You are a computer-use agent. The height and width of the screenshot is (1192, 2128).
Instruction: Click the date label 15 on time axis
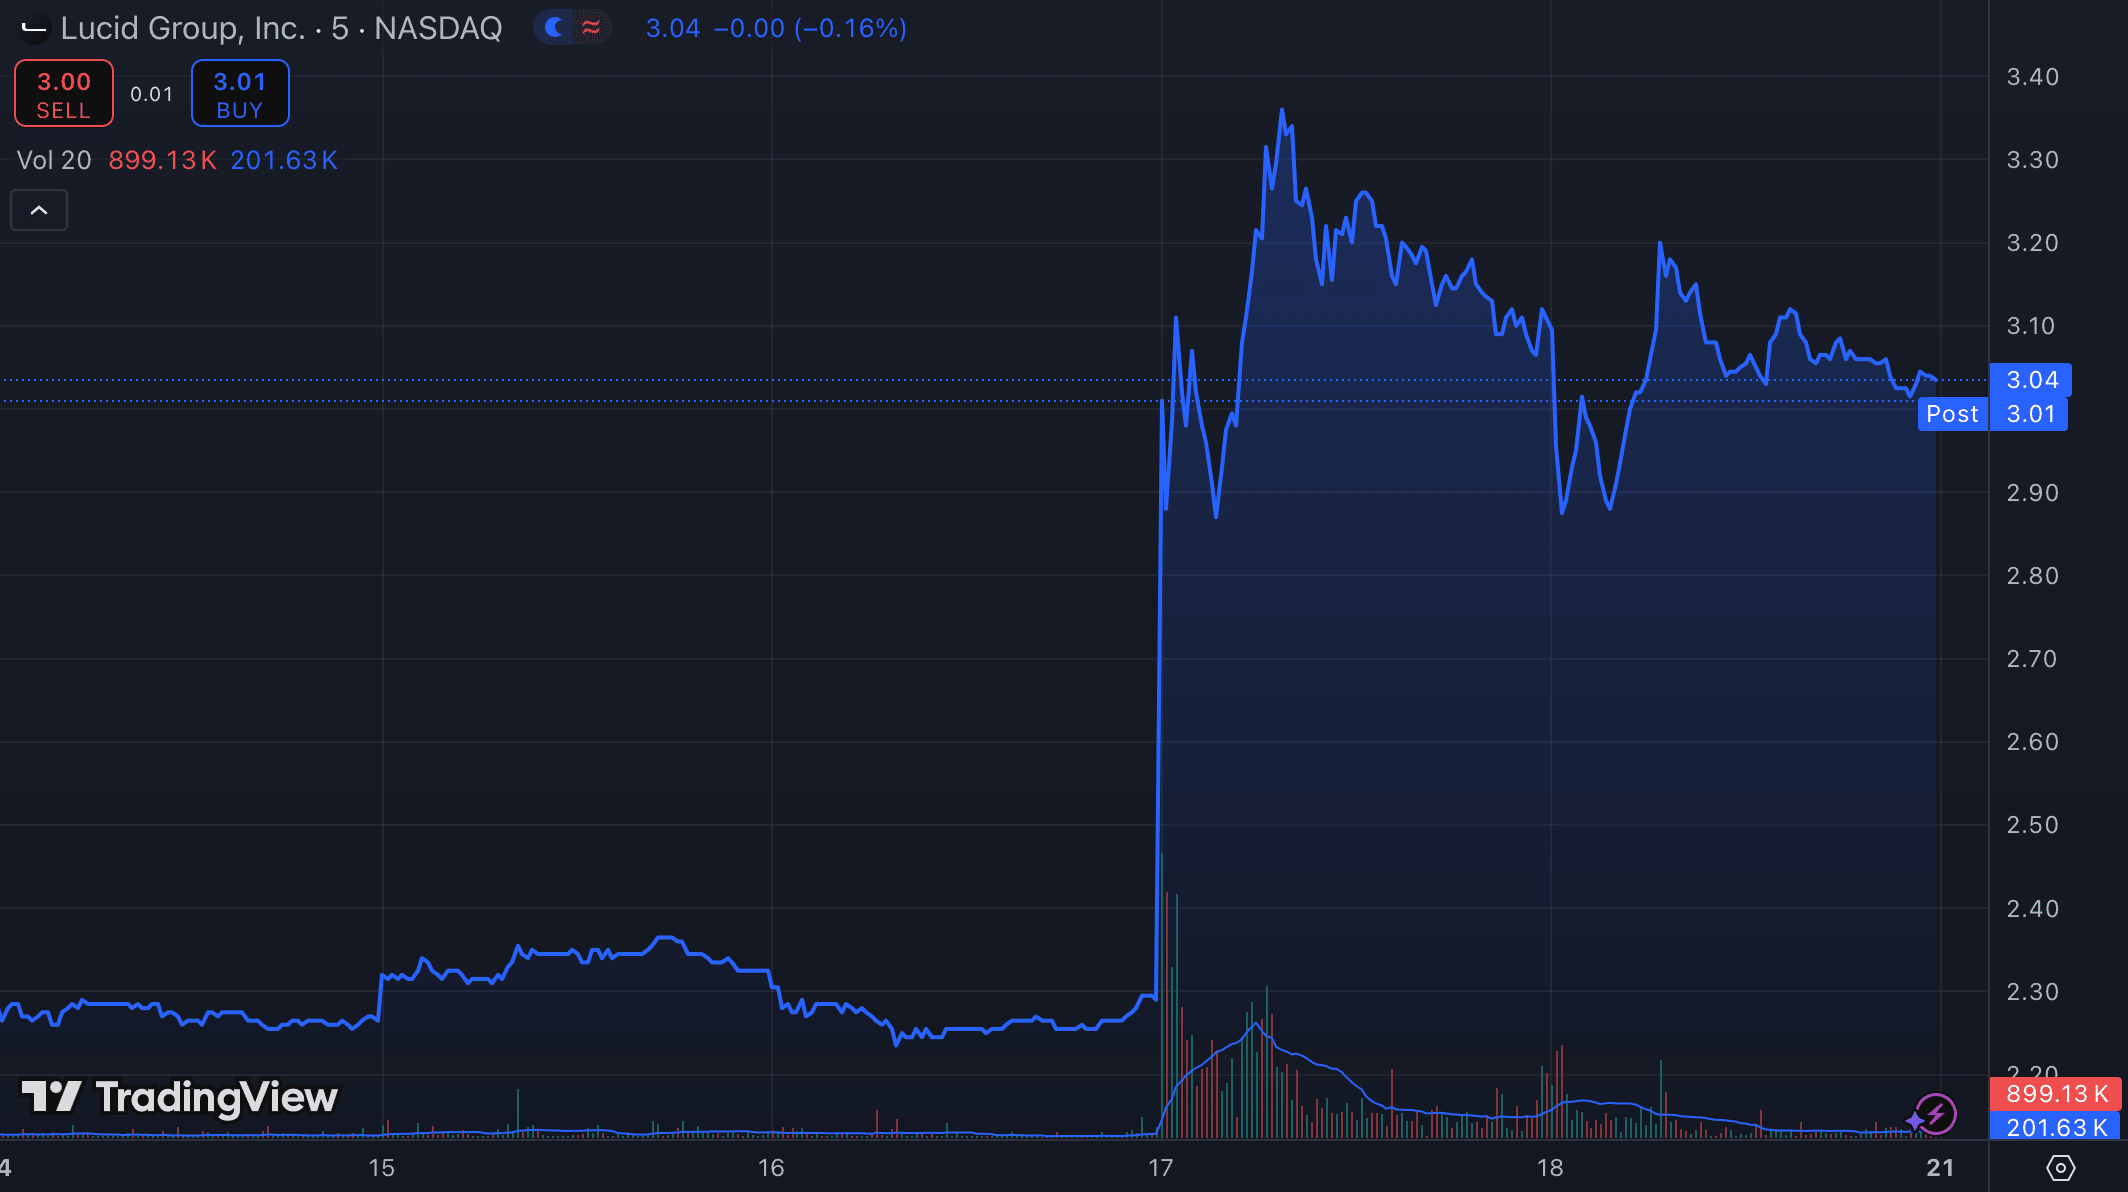tap(382, 1167)
